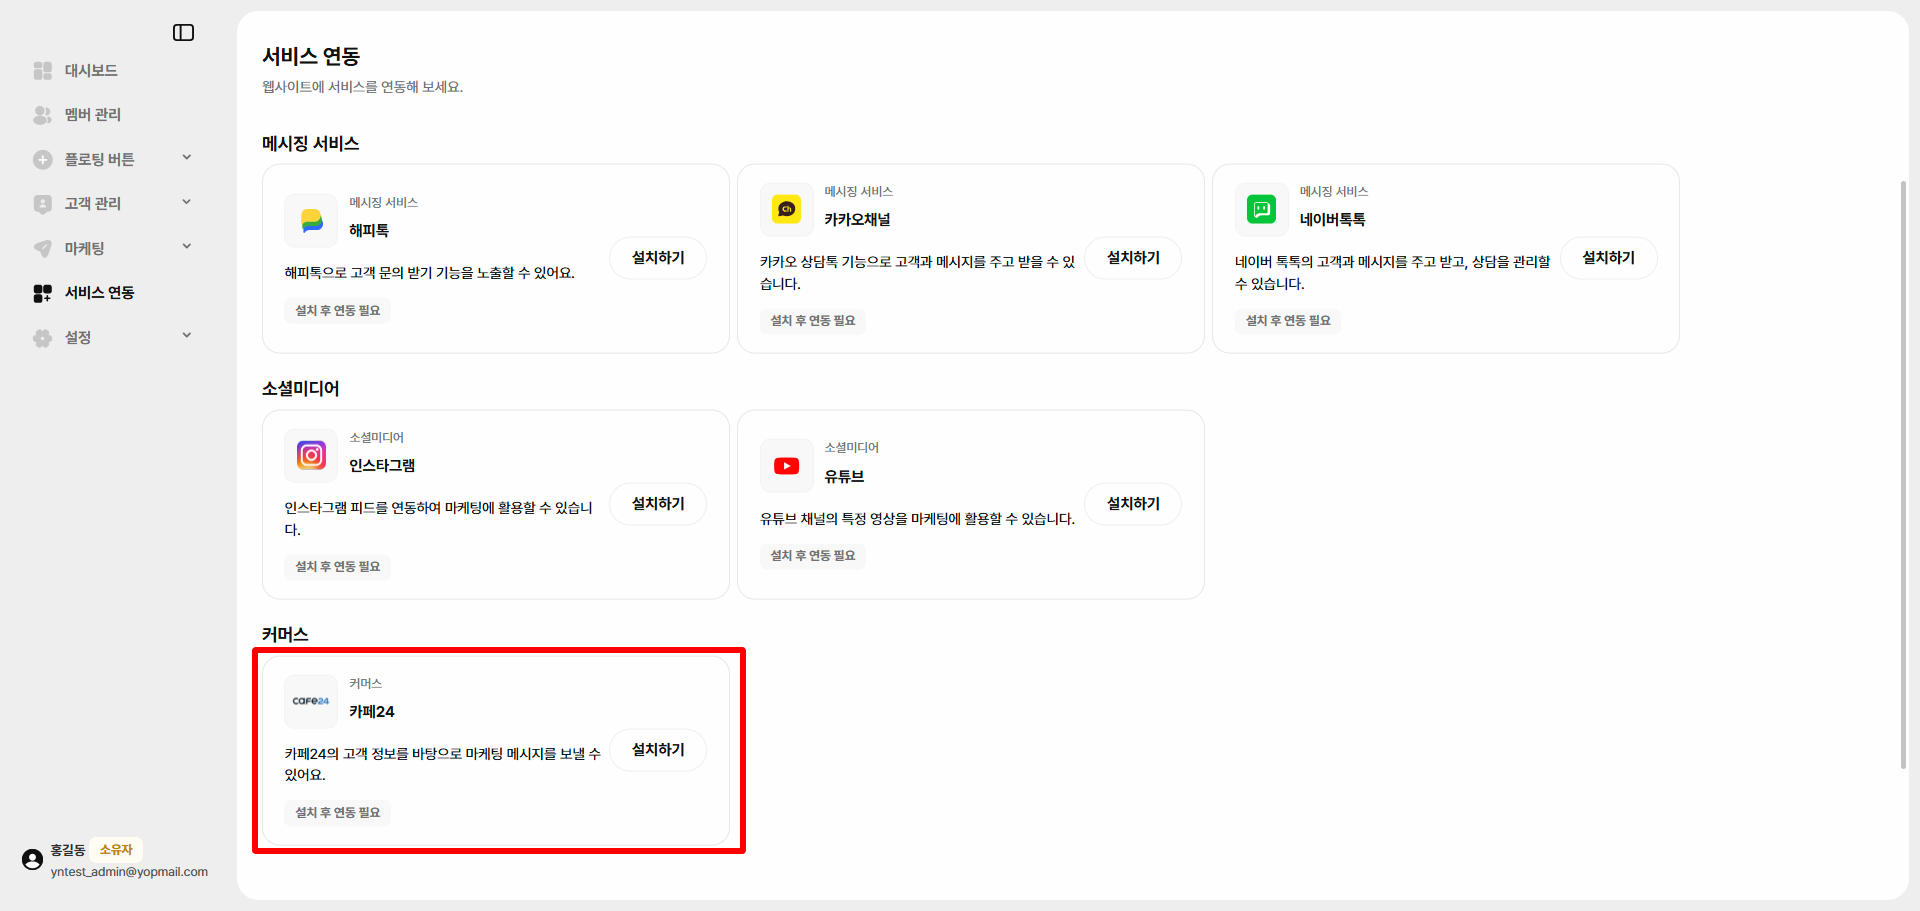Click 설치 후 연동 필요 tag on 해피톡
This screenshot has width=1920, height=911.
pyautogui.click(x=338, y=311)
